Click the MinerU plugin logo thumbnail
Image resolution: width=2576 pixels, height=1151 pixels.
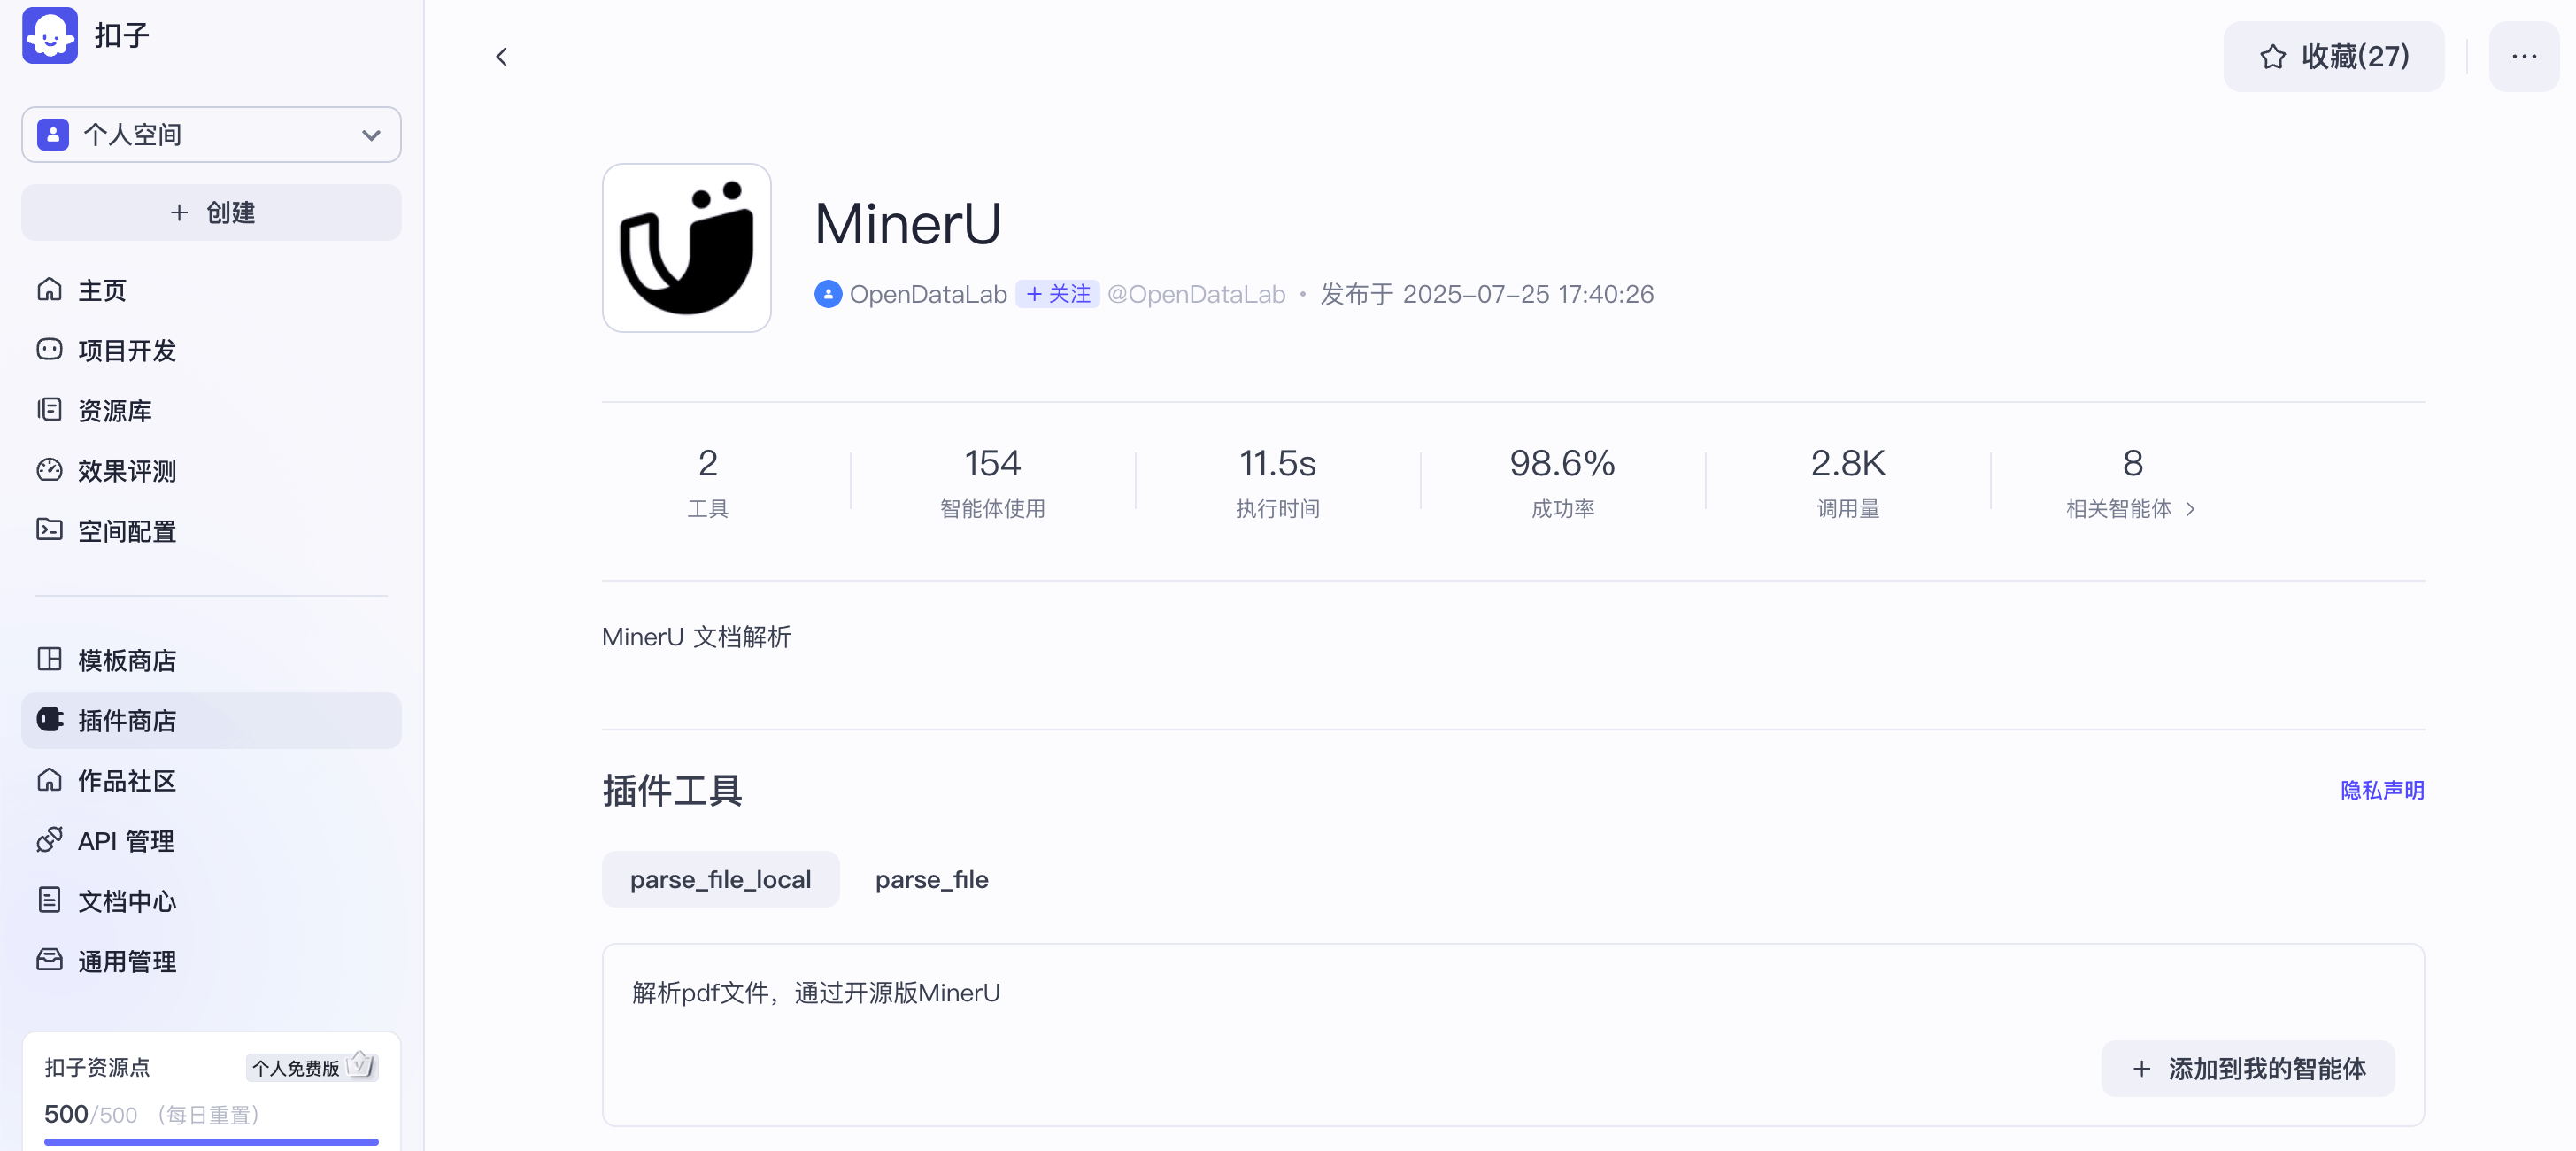pos(686,248)
